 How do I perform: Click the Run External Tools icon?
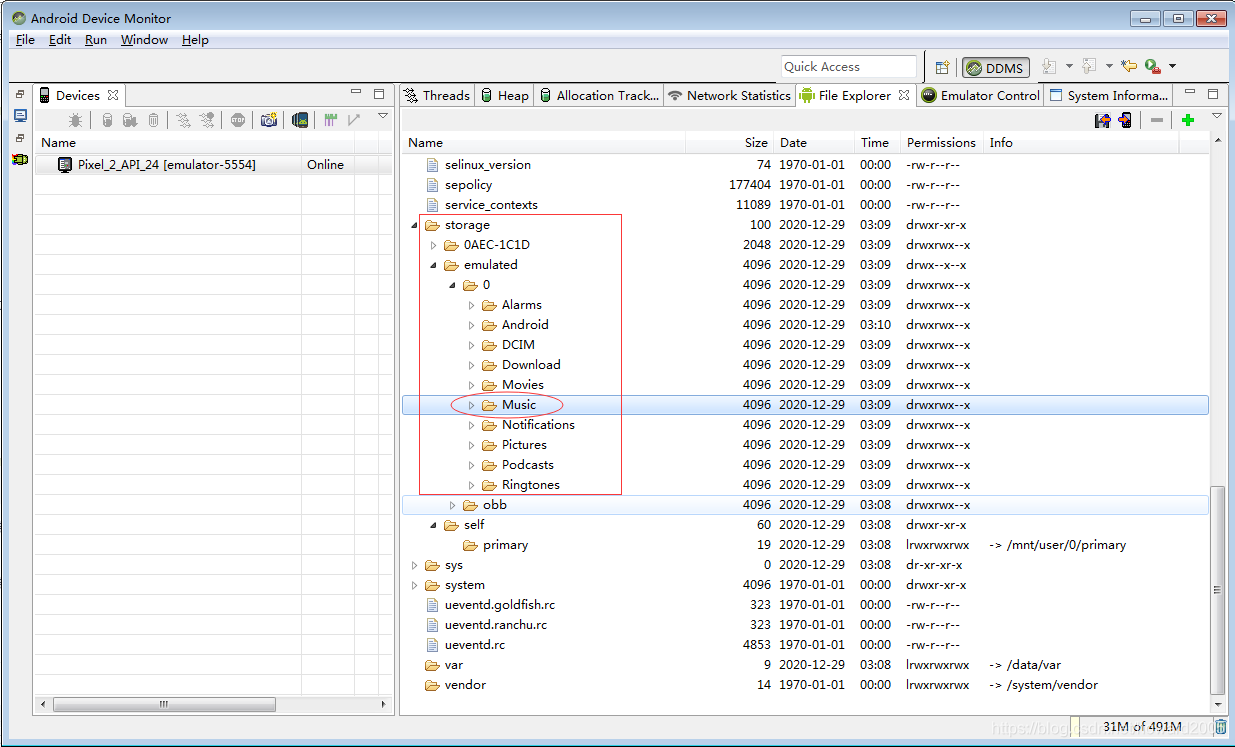pos(1153,67)
